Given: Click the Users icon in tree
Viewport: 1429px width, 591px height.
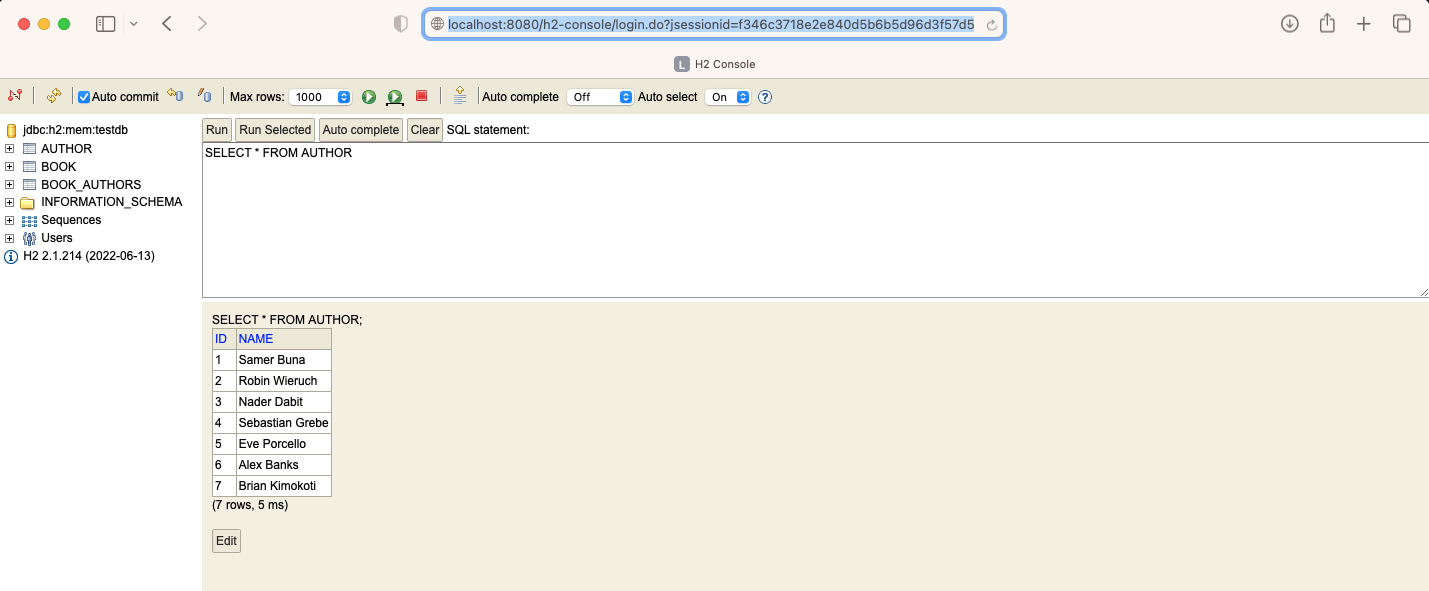Looking at the screenshot, I should [29, 238].
